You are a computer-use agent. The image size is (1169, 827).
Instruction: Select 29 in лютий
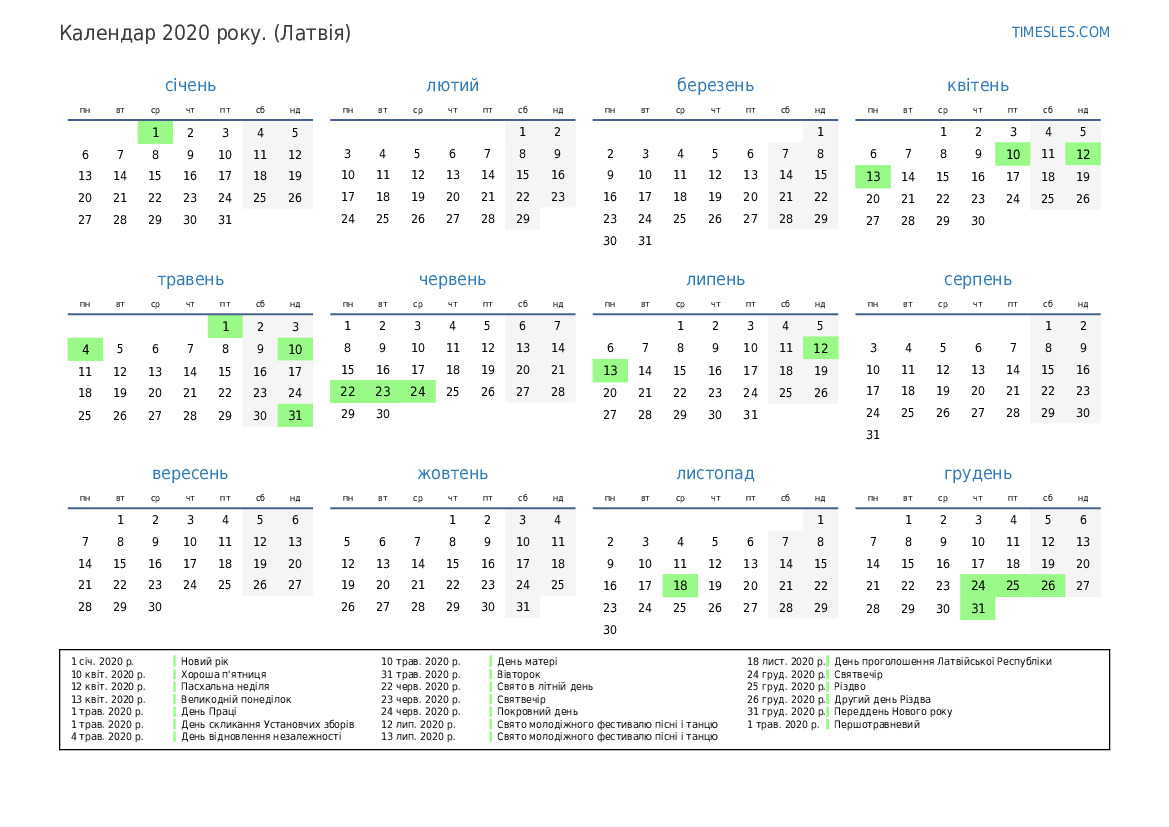523,219
